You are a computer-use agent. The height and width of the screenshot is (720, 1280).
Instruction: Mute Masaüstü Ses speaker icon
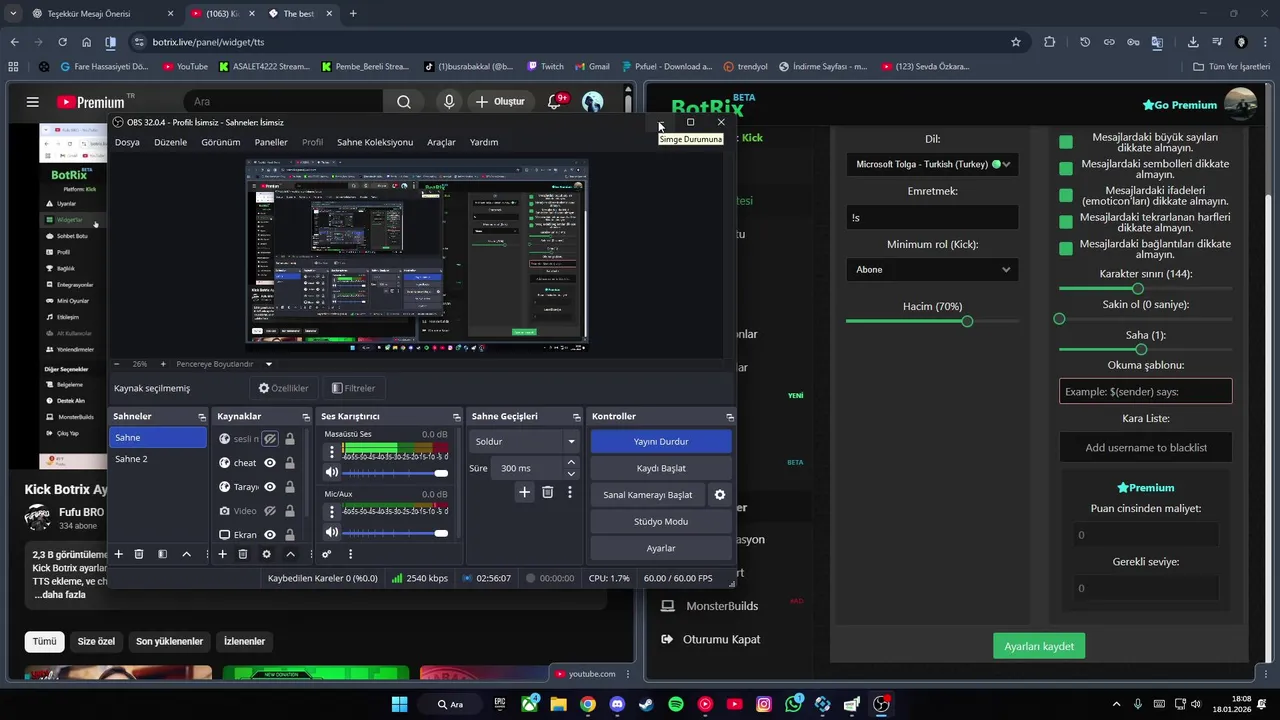[332, 473]
